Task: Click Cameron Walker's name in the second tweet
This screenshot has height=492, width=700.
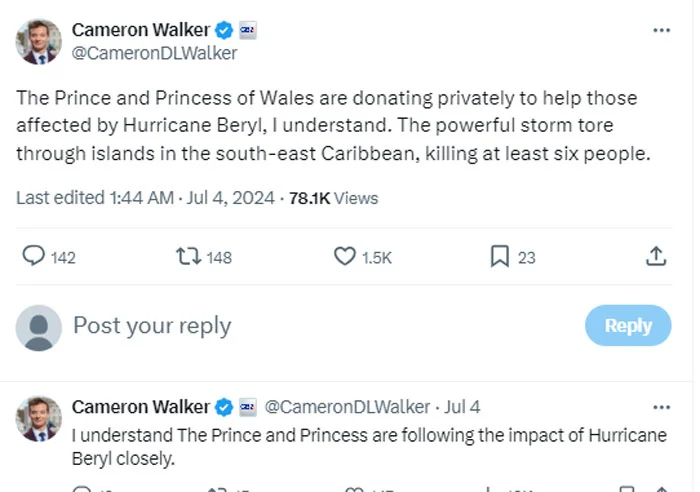Action: coord(140,407)
